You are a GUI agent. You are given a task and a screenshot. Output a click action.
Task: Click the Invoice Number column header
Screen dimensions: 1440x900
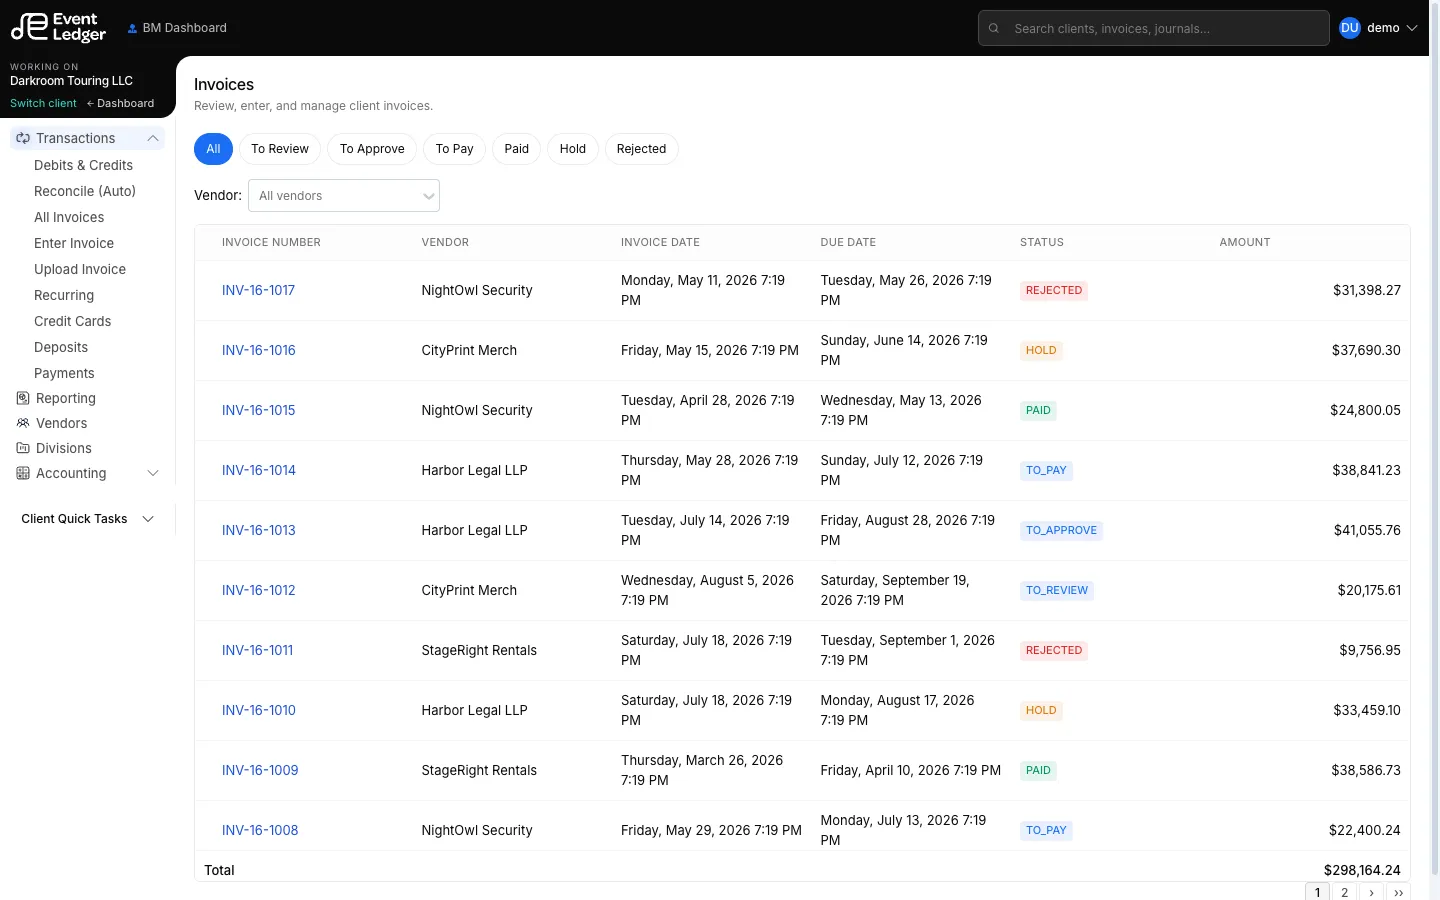(x=271, y=242)
